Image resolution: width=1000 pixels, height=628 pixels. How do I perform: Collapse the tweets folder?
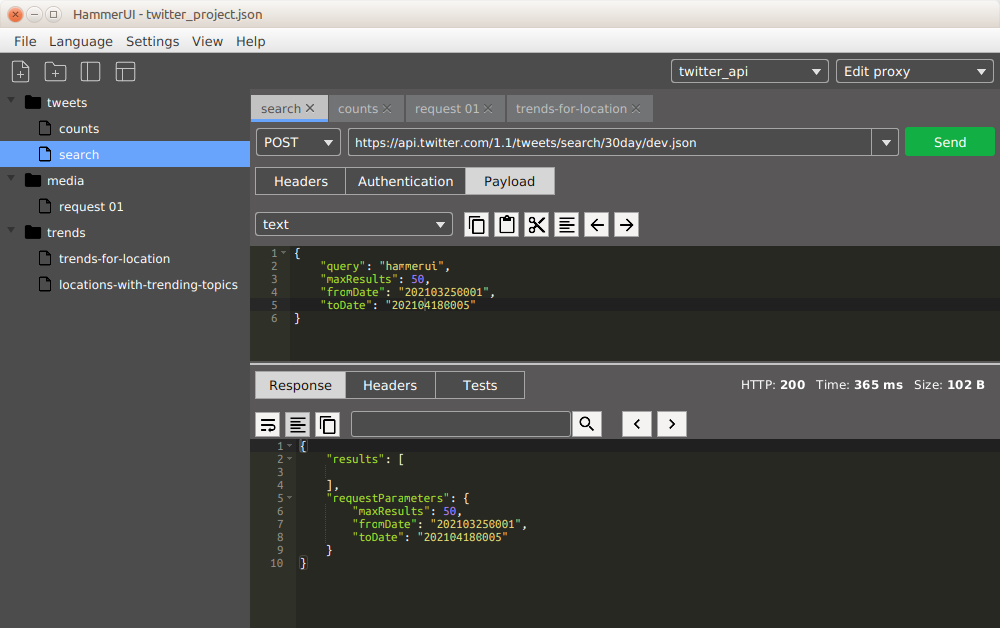click(12, 102)
